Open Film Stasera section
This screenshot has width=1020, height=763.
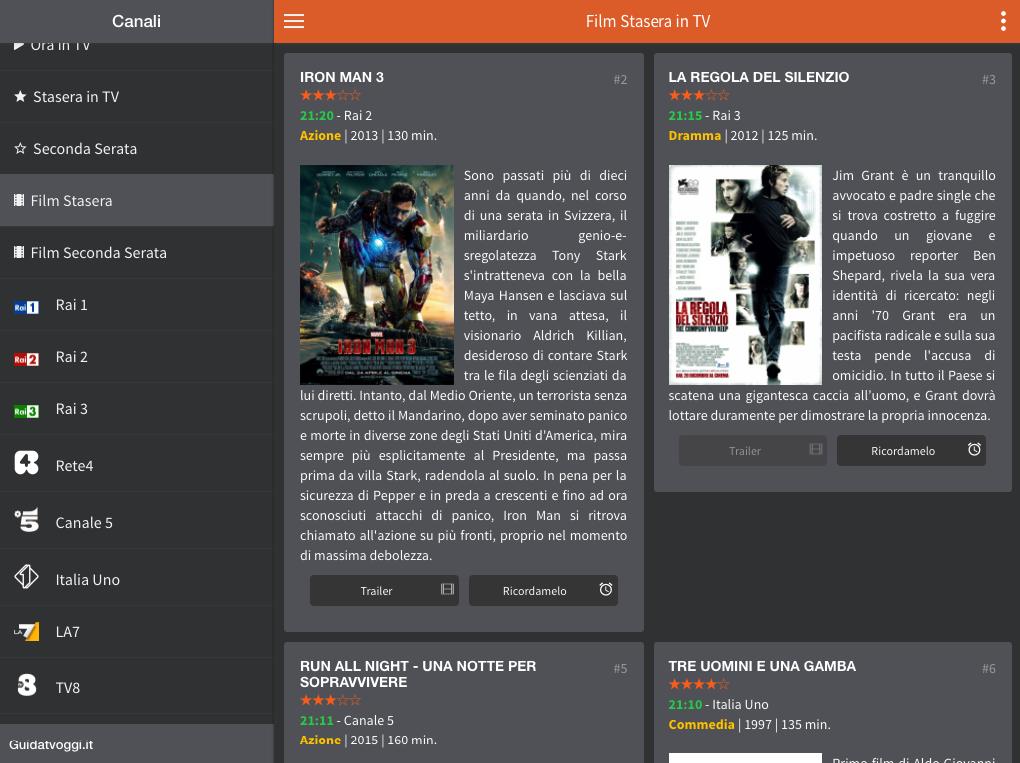(137, 200)
